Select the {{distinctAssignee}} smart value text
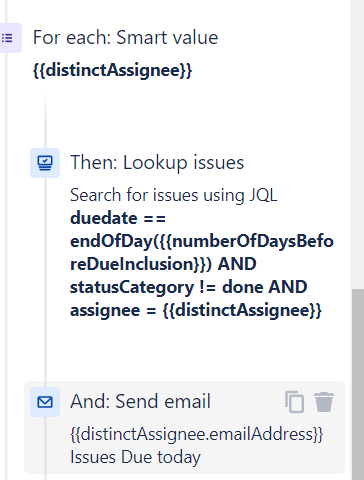 113,70
